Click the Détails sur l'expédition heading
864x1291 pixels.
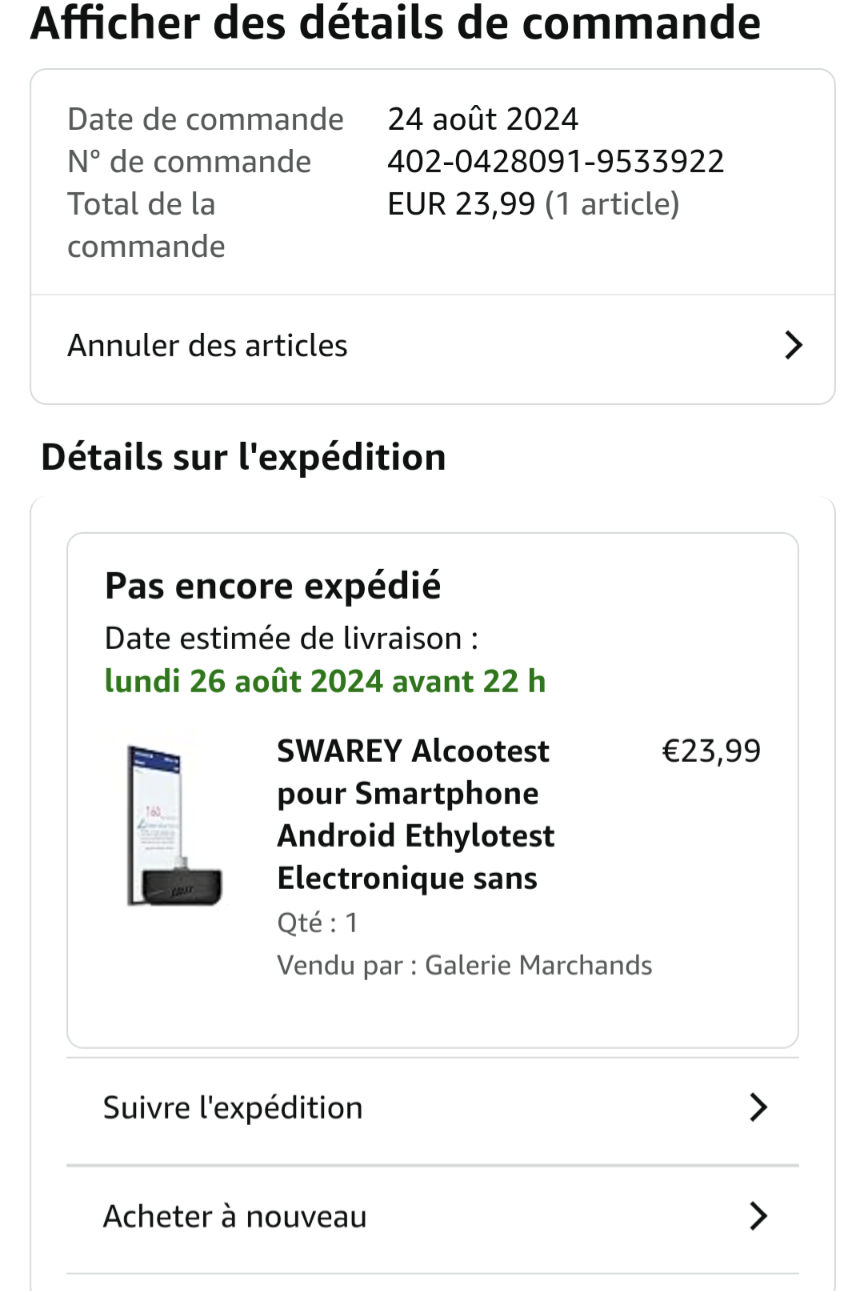(x=243, y=457)
